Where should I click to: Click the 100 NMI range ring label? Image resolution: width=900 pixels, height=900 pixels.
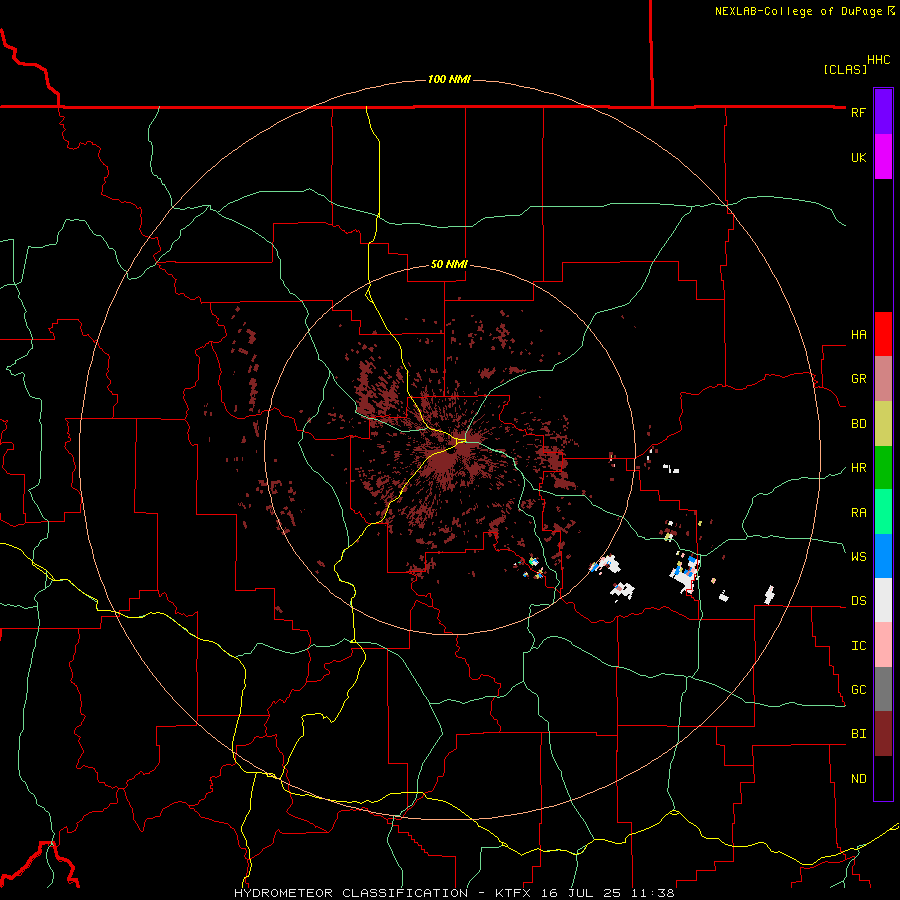449,79
